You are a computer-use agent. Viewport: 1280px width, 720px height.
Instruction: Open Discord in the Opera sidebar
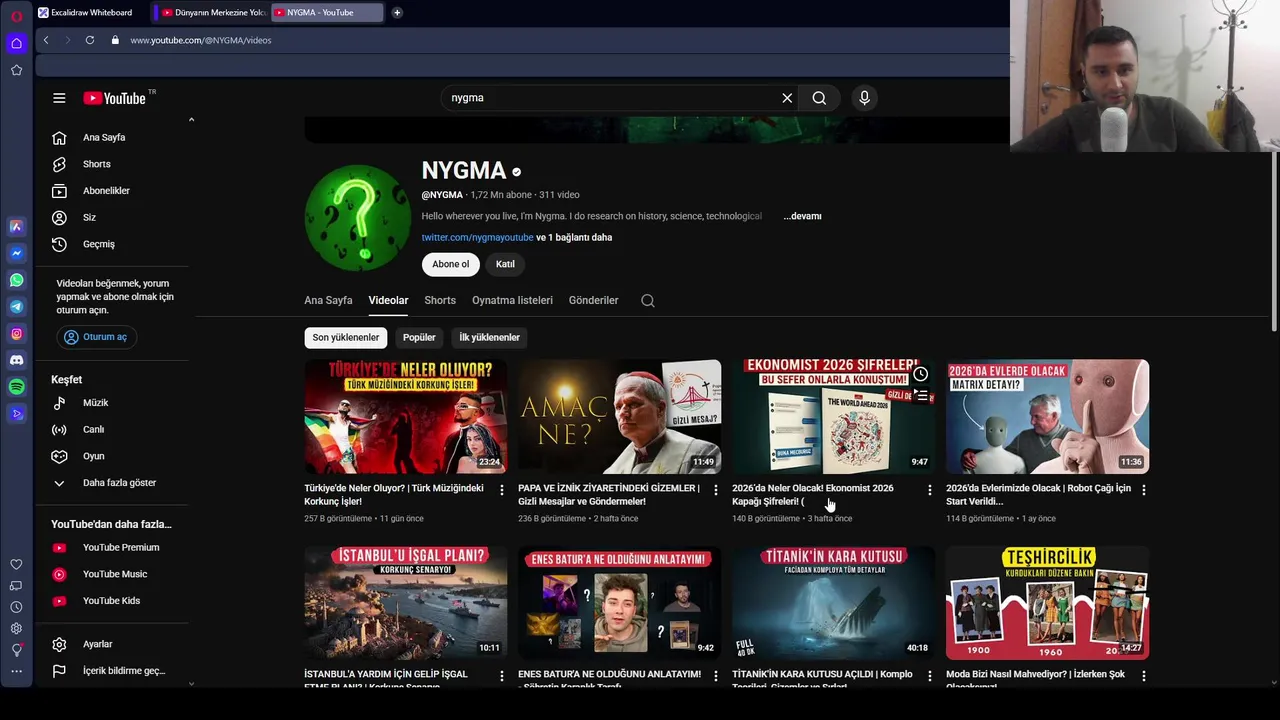16,360
